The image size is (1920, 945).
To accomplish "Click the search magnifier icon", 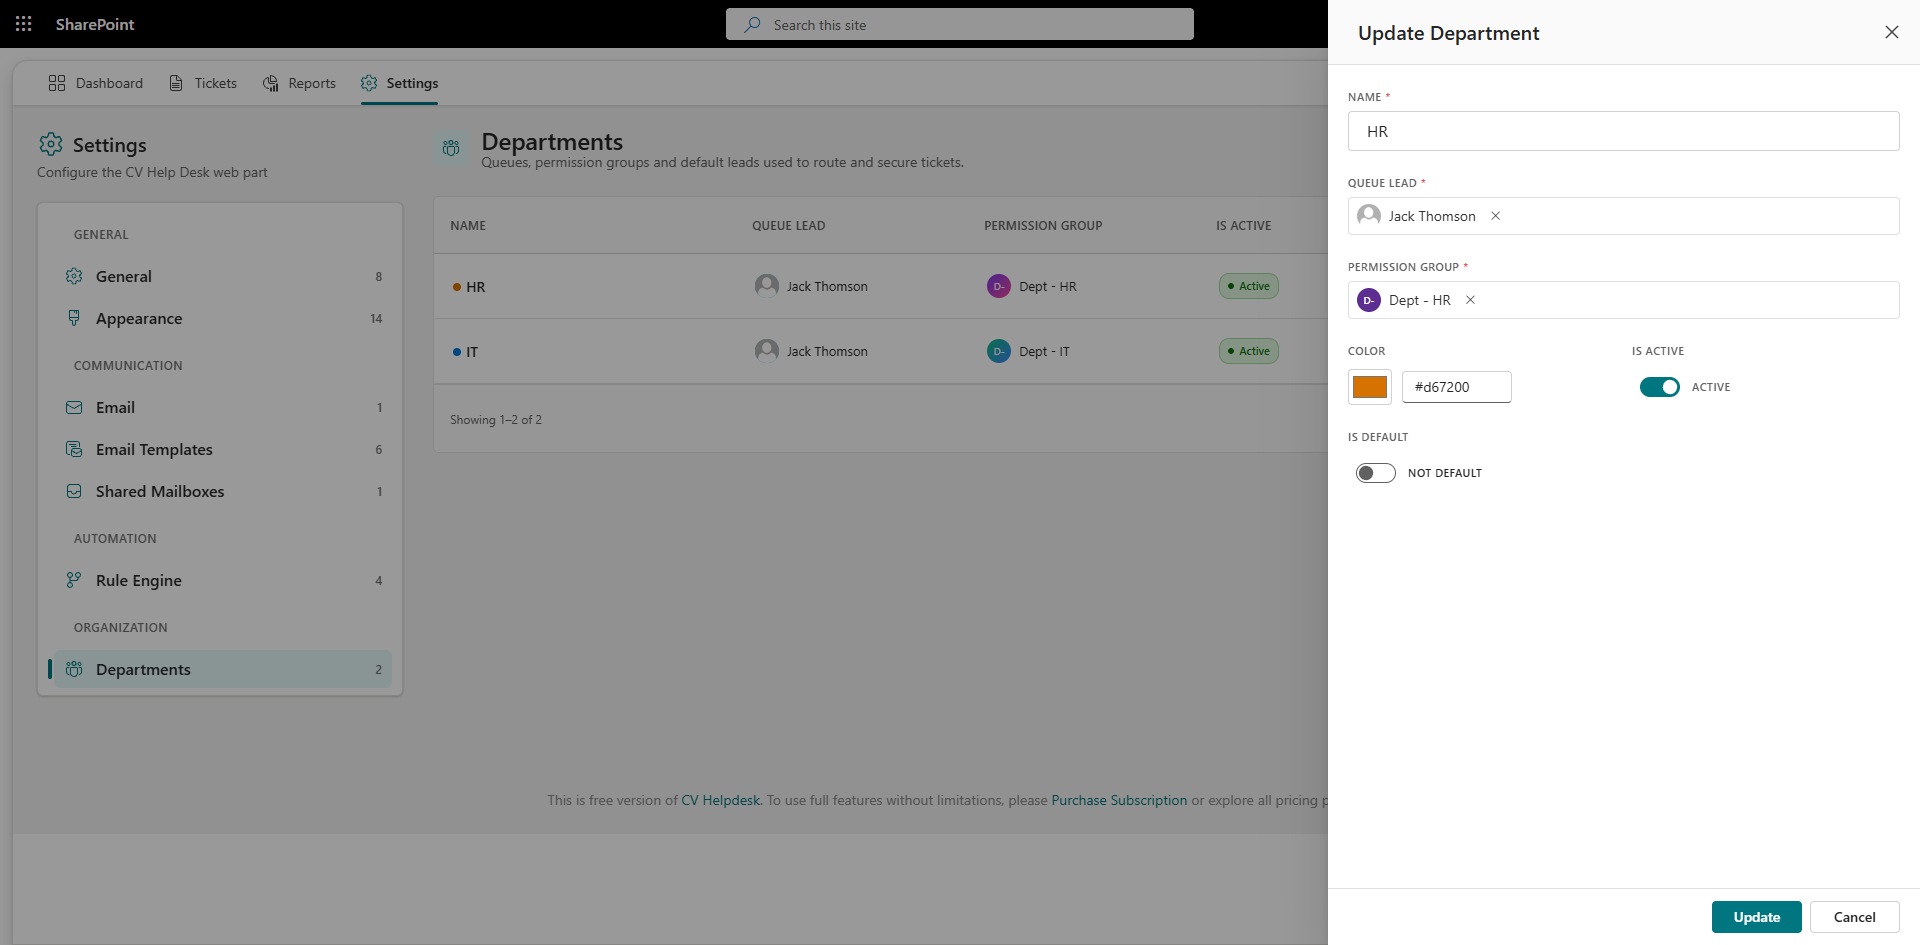I will coord(753,24).
